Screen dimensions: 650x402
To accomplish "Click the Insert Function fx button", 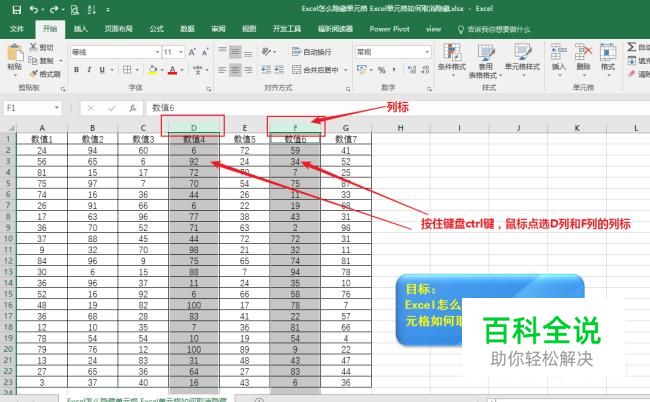I will (133, 108).
